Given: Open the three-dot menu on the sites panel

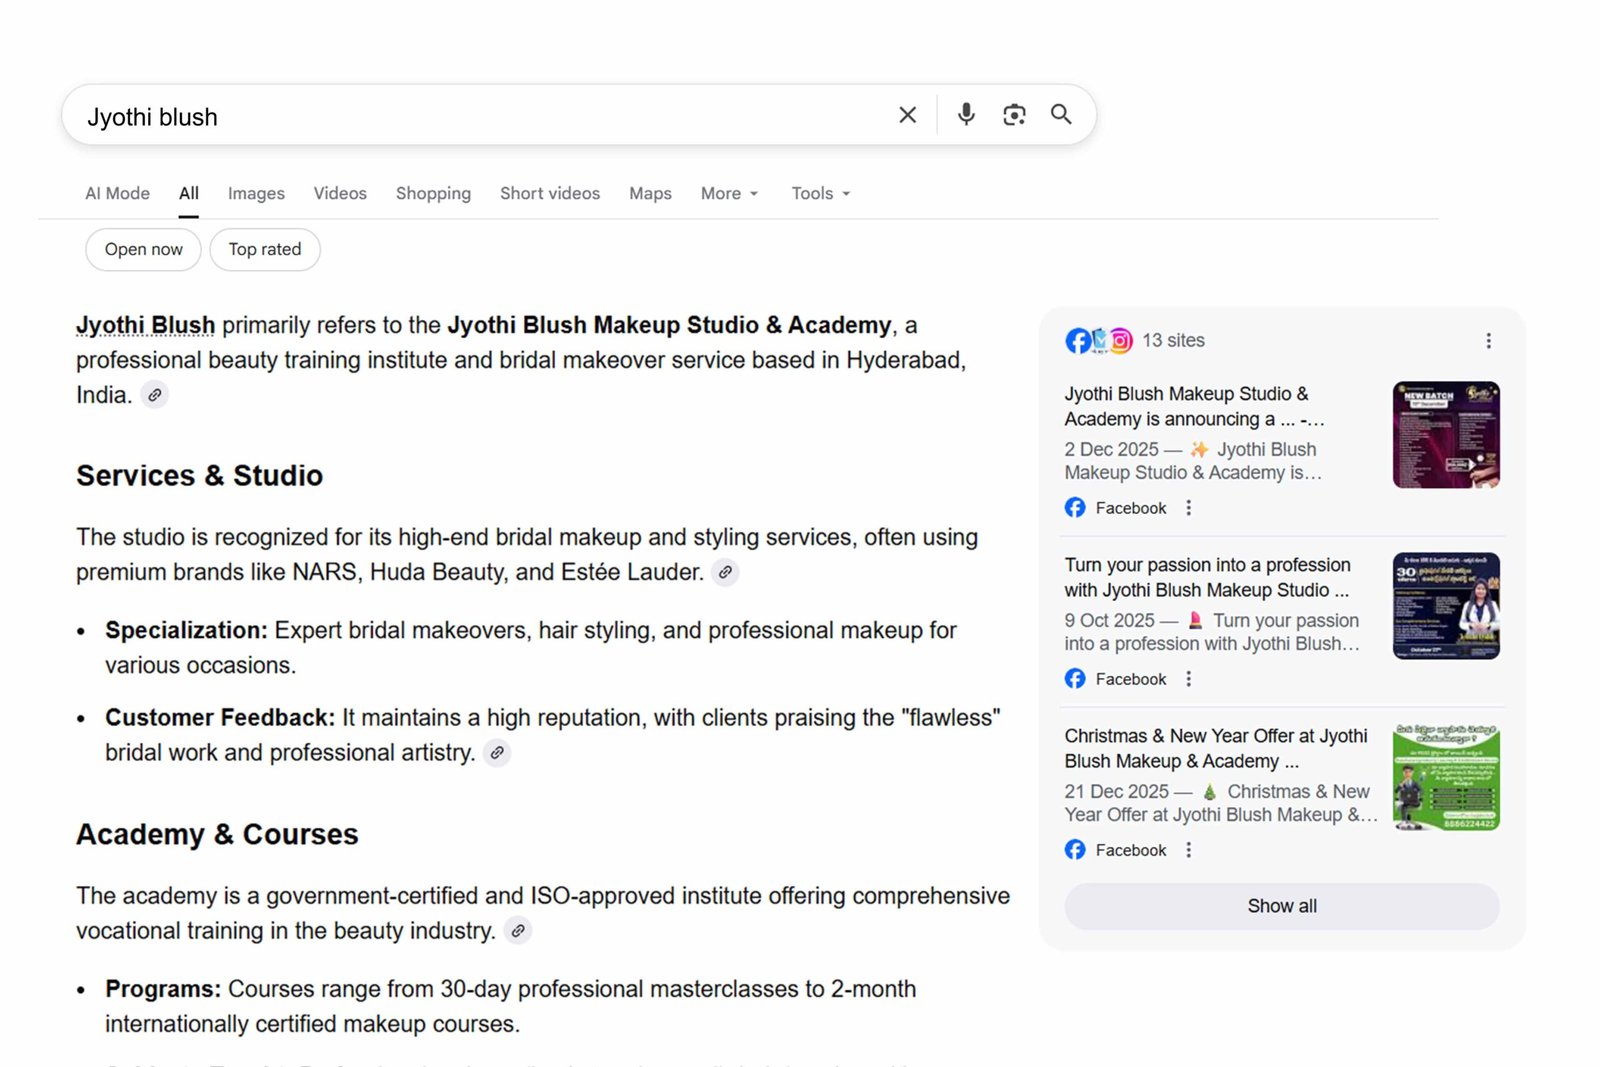Looking at the screenshot, I should point(1488,340).
